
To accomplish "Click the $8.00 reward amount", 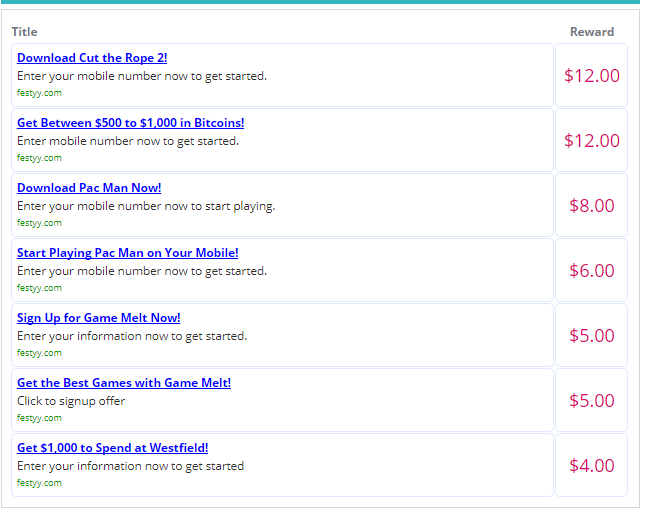I will (591, 206).
